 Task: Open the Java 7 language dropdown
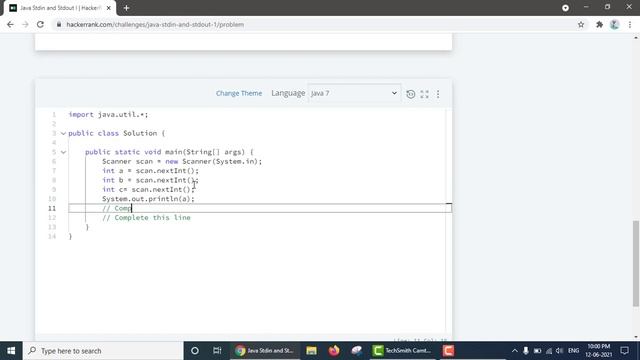(x=354, y=93)
